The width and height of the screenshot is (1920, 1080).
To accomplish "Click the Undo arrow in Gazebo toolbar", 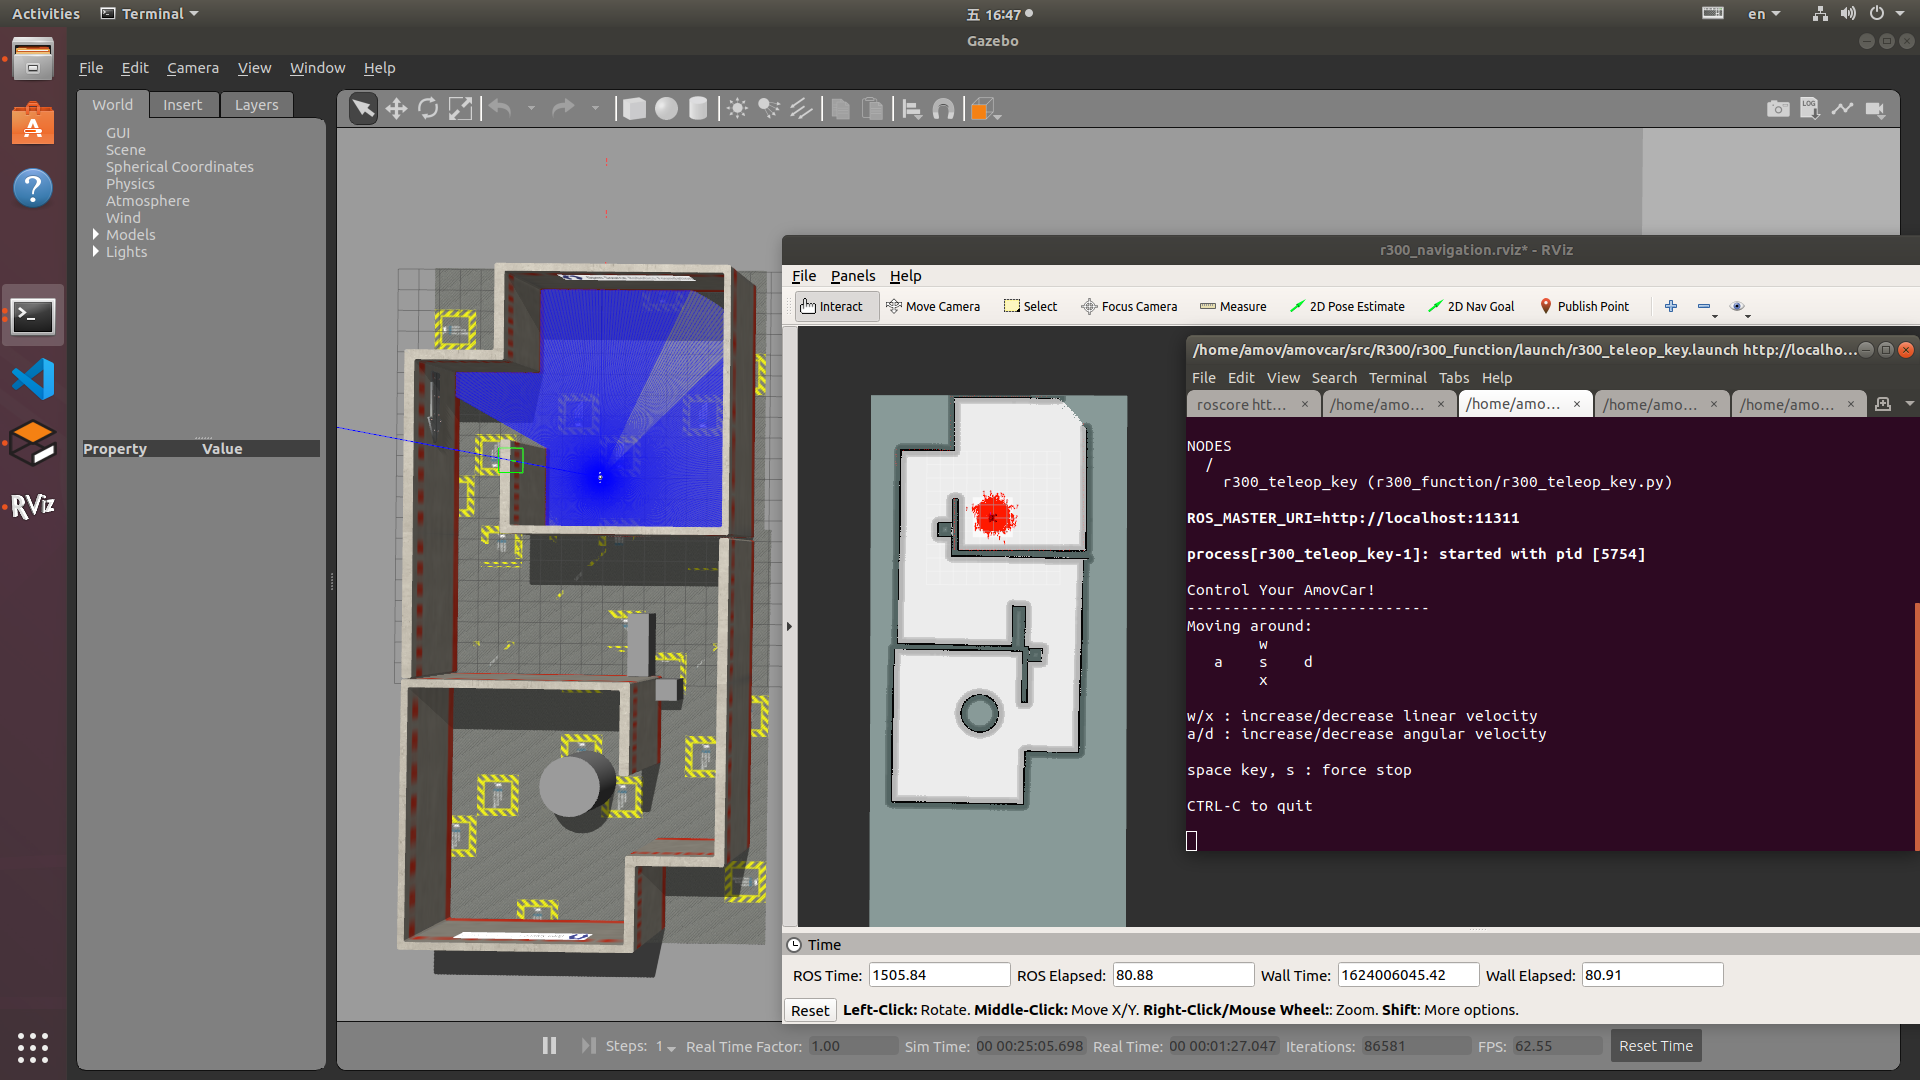I will [500, 108].
